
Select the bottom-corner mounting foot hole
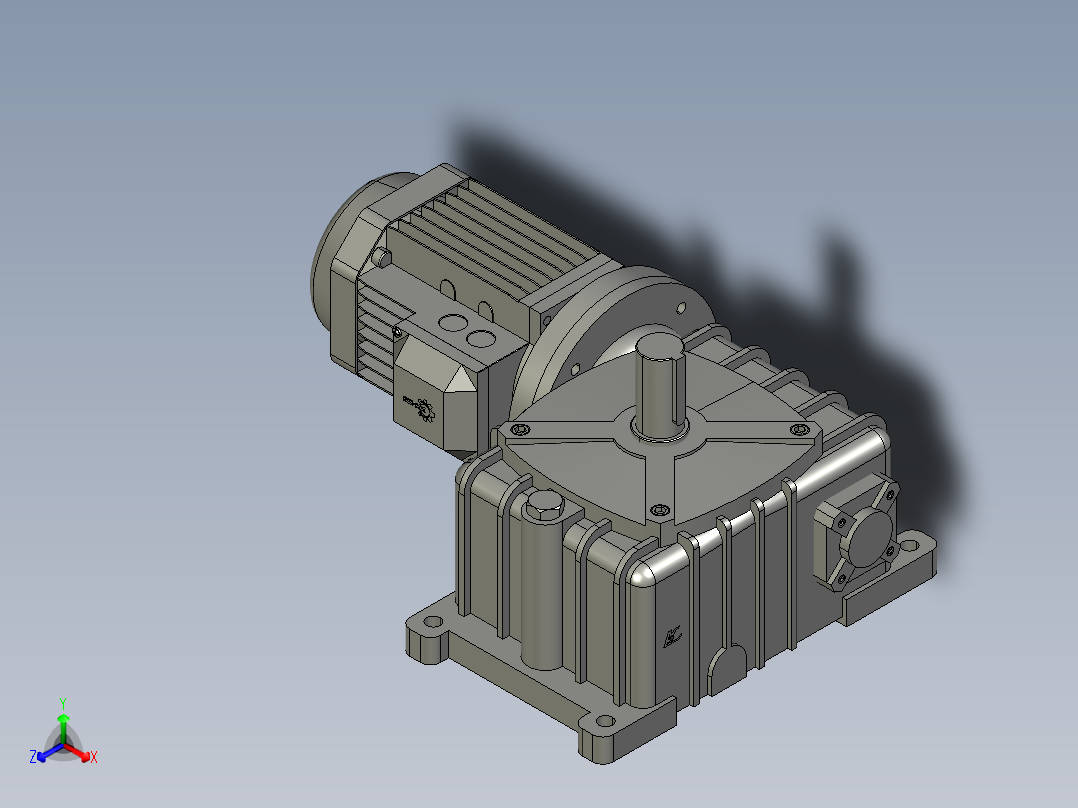[605, 721]
